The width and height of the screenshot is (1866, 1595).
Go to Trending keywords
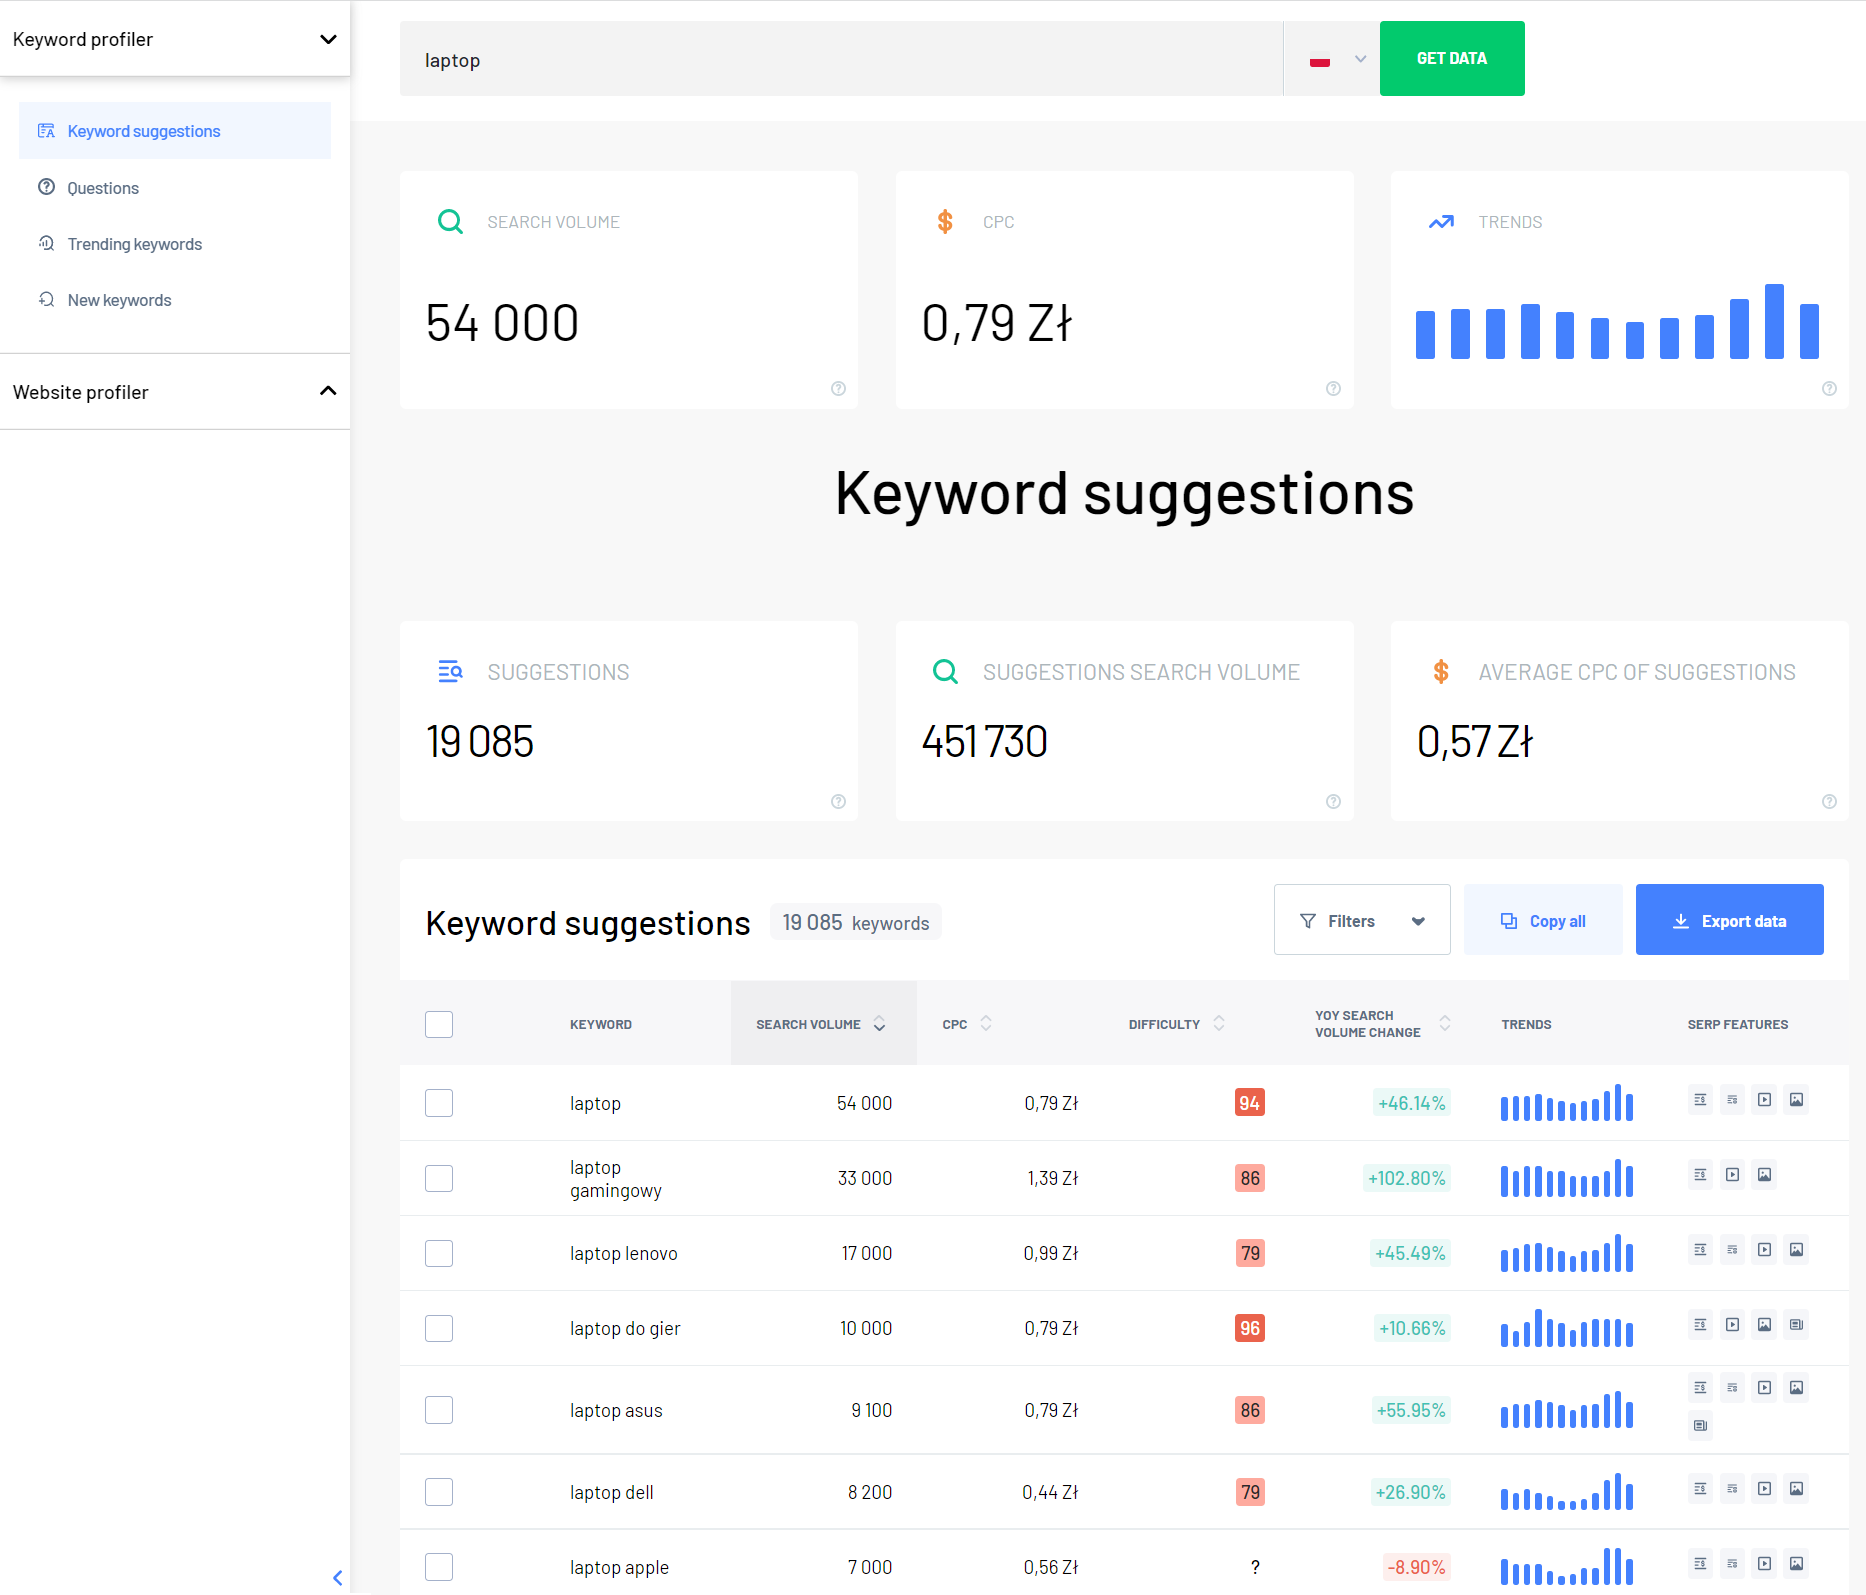pos(134,244)
